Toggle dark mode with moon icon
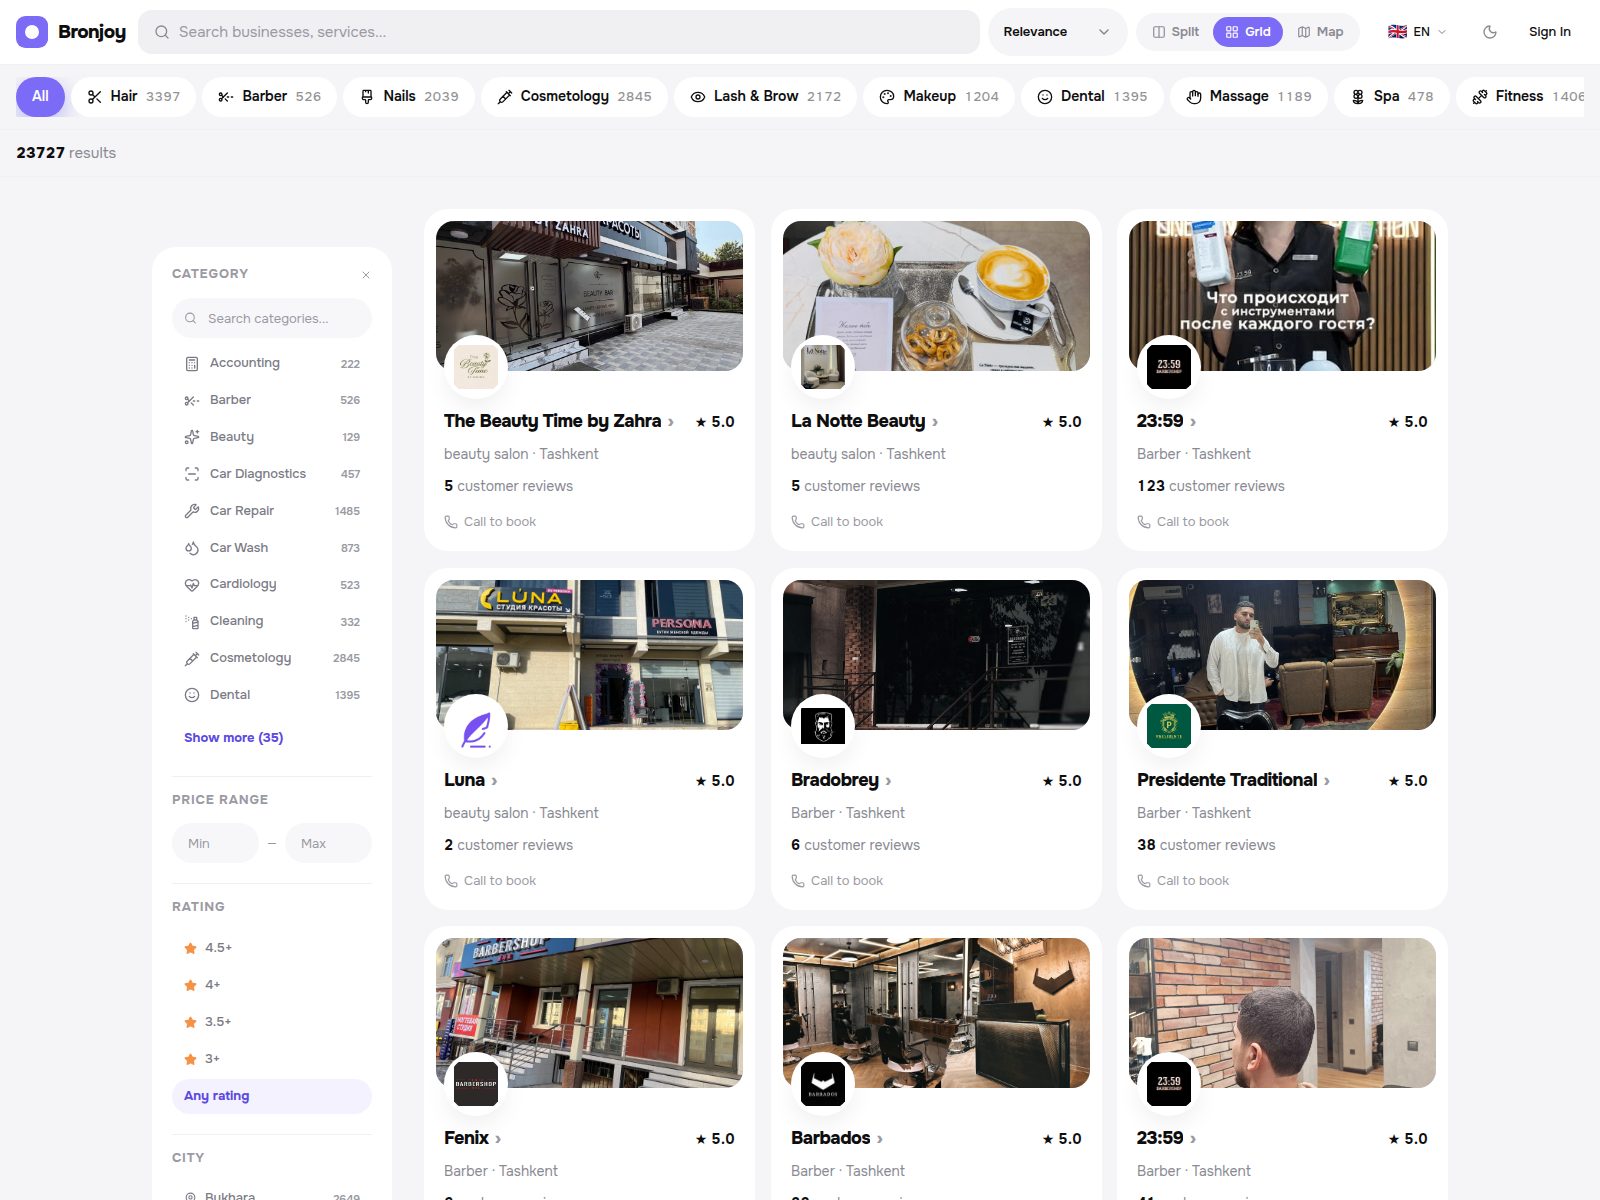1600x1200 pixels. (1490, 32)
